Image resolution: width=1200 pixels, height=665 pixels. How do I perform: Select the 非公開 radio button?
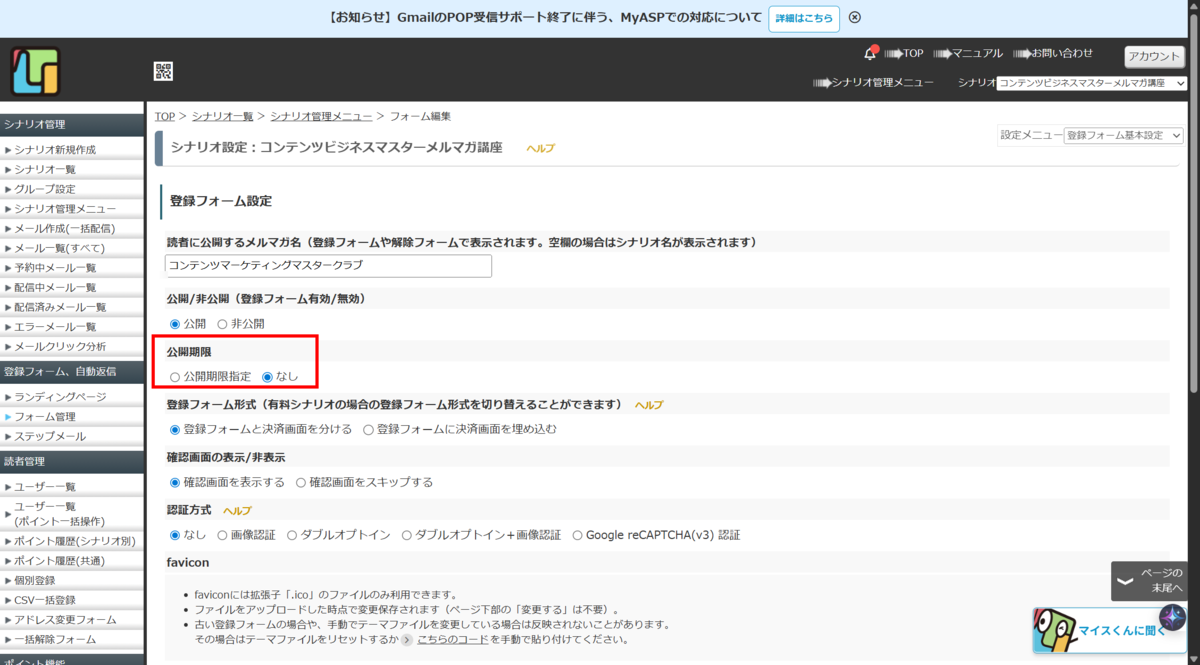[x=222, y=324]
